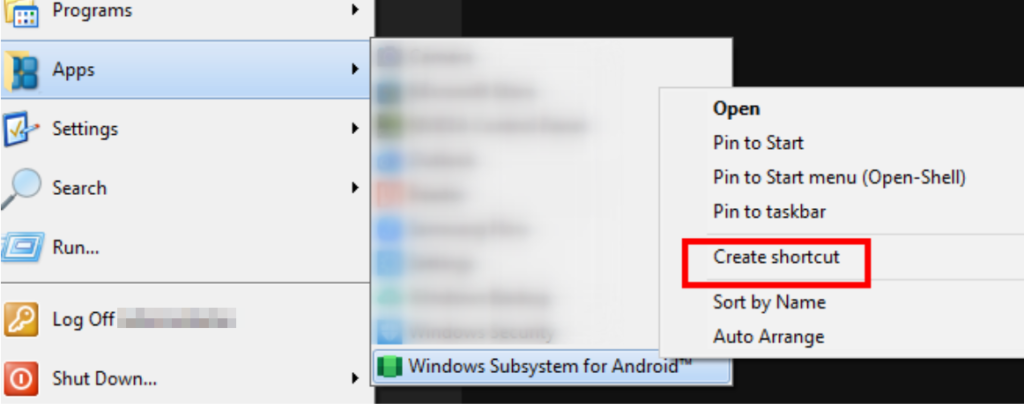The width and height of the screenshot is (1024, 410).
Task: Click the Run window icon
Action: coord(22,248)
